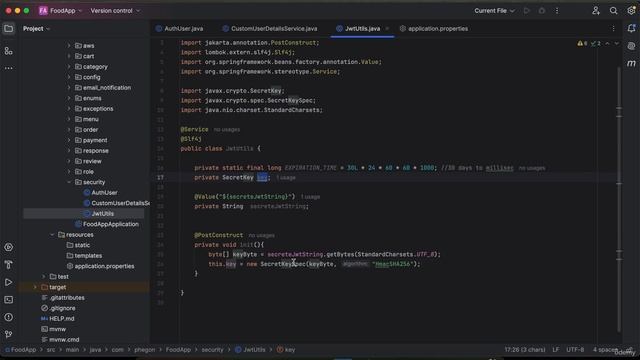
Task: Select the .gitignore file
Action: coord(58,308)
